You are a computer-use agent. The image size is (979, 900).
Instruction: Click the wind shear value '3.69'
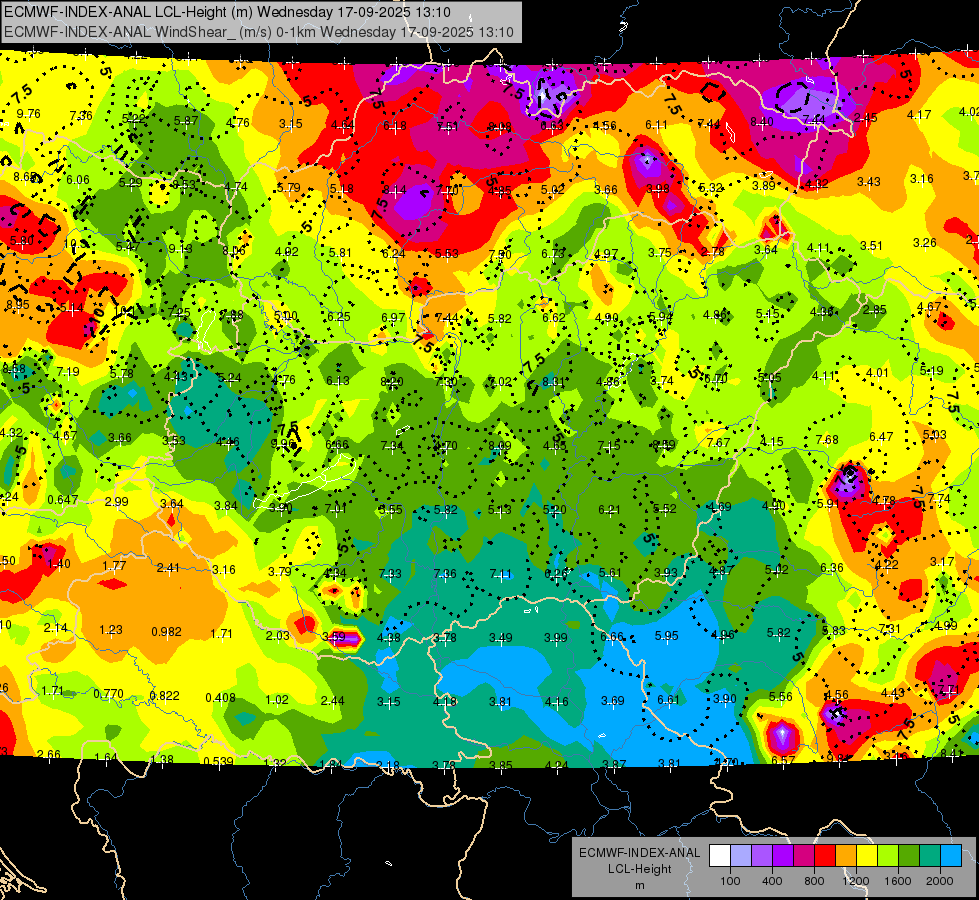pos(612,701)
